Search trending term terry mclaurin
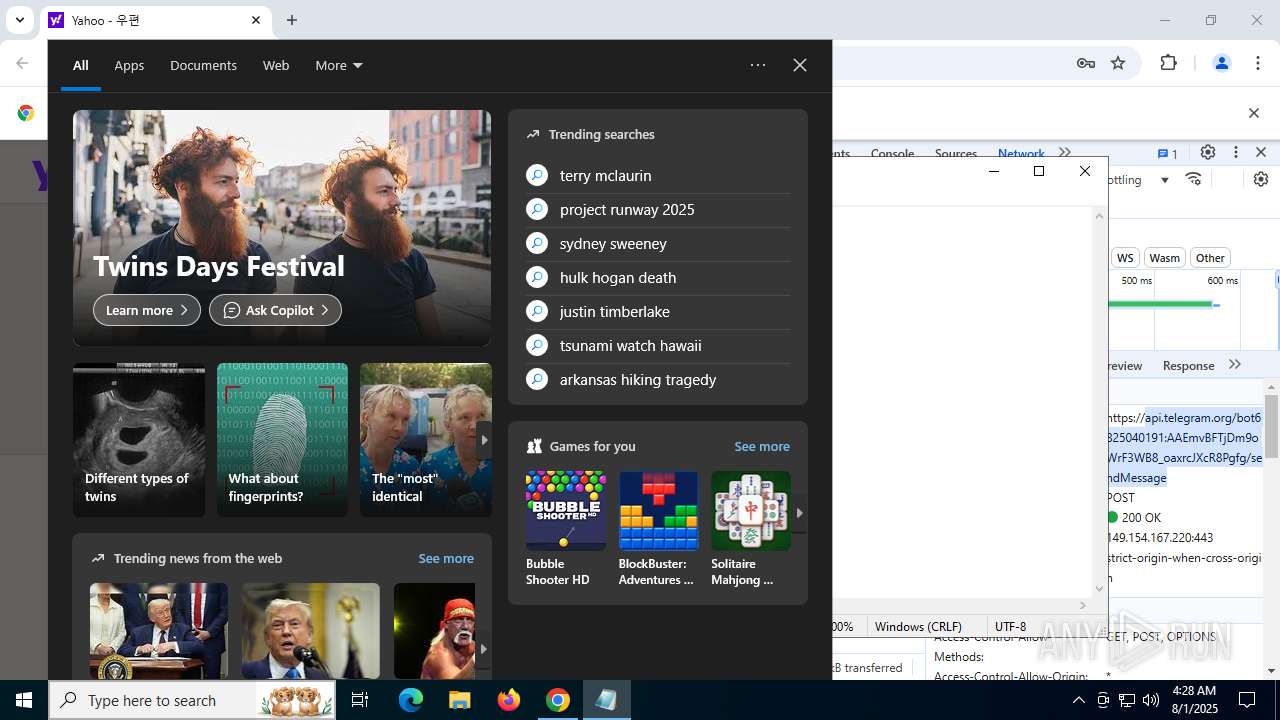 tap(605, 175)
